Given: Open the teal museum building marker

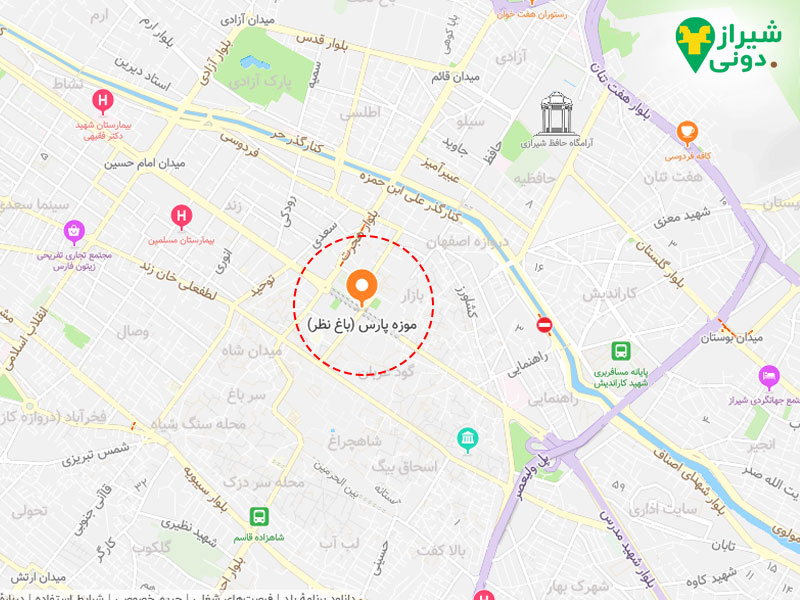Looking at the screenshot, I should pos(467,440).
